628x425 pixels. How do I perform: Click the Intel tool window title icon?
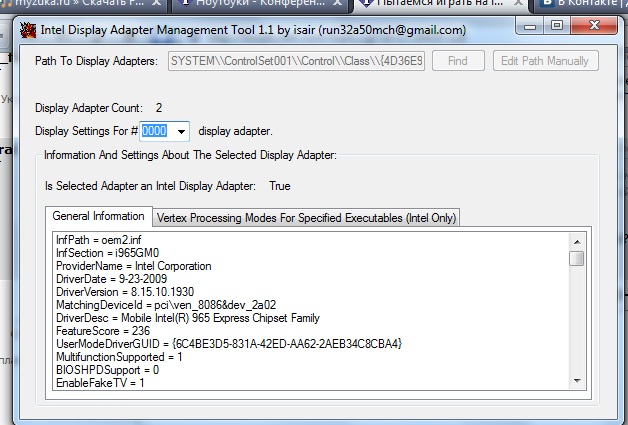coord(28,30)
